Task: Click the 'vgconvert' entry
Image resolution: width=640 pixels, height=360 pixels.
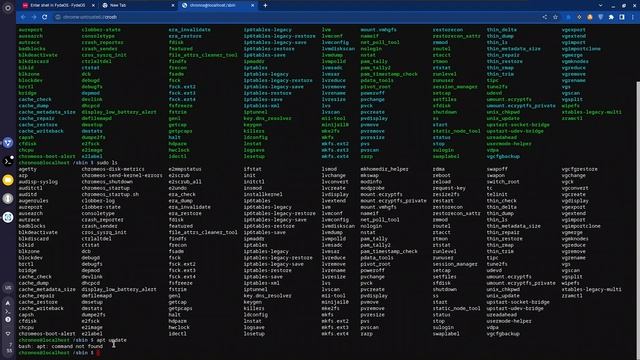Action: [575, 188]
